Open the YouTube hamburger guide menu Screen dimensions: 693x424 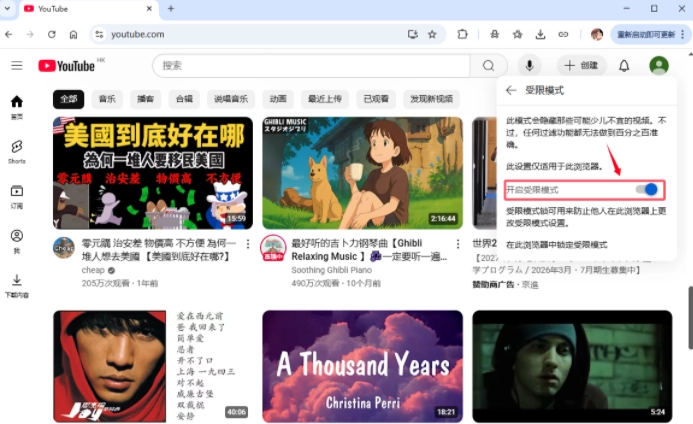pyautogui.click(x=17, y=66)
